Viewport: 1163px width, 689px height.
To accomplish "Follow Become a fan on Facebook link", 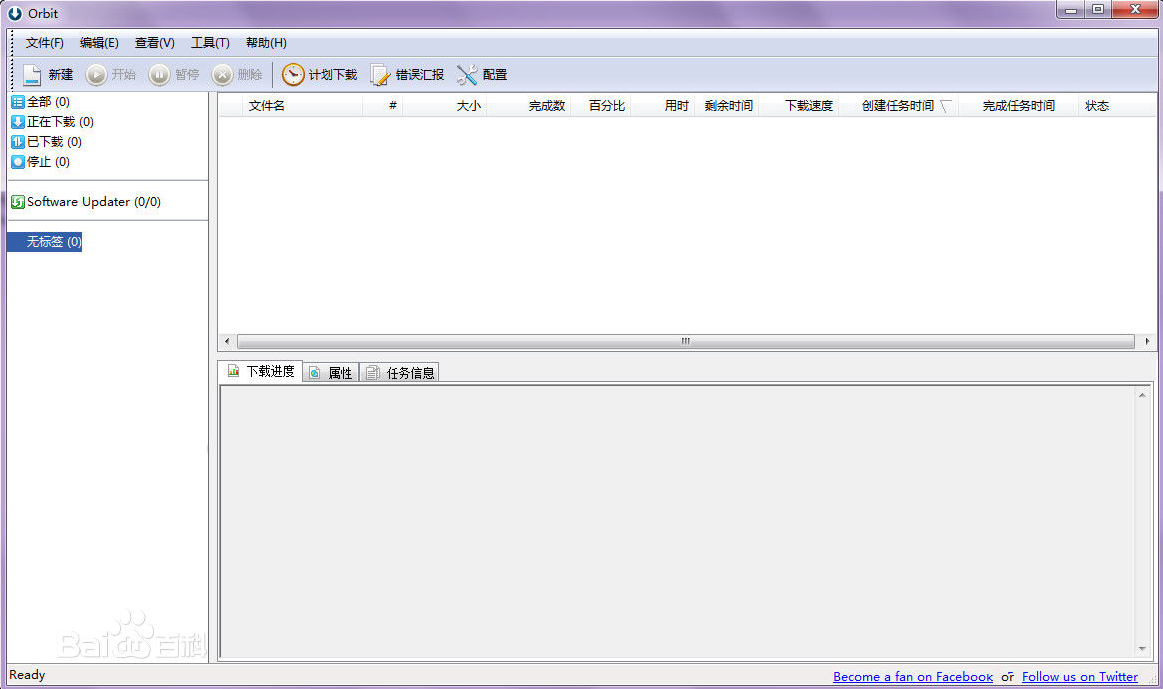I will click(x=913, y=676).
